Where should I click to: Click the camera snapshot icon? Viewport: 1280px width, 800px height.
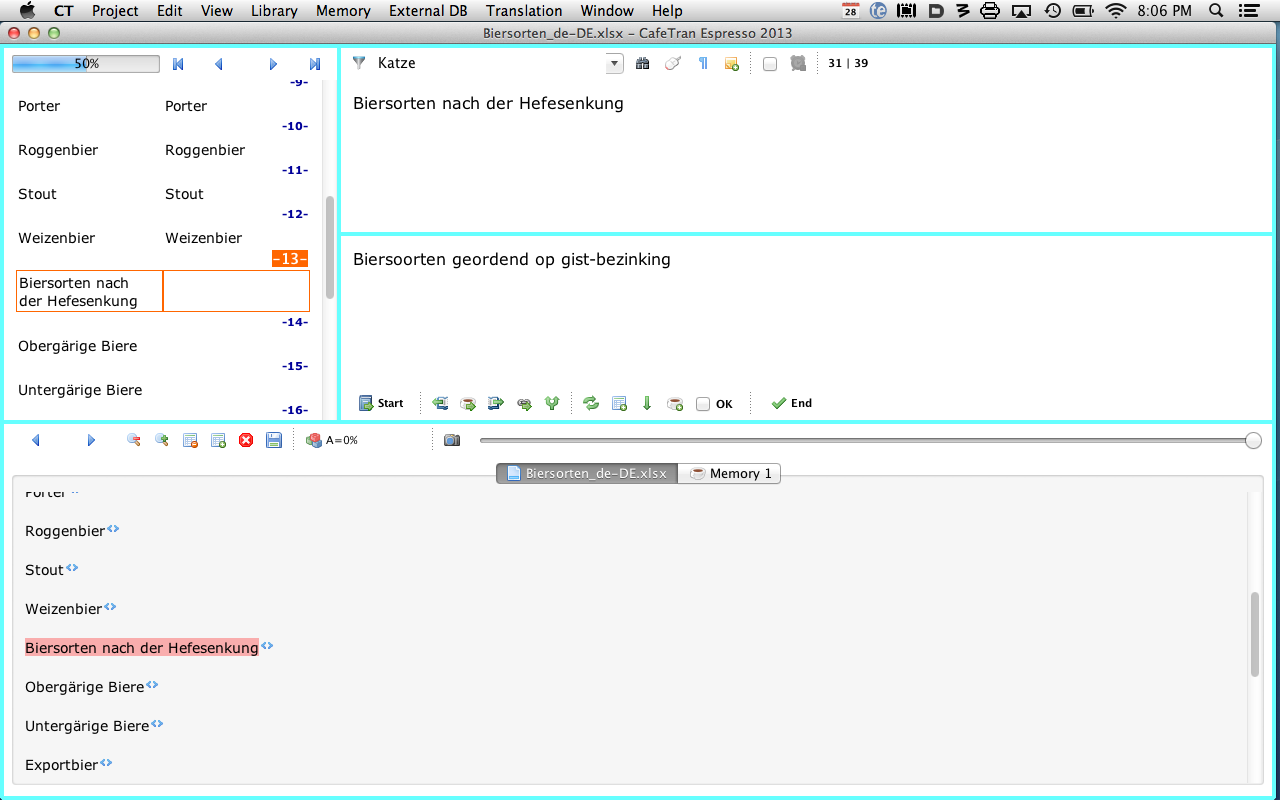tap(452, 440)
